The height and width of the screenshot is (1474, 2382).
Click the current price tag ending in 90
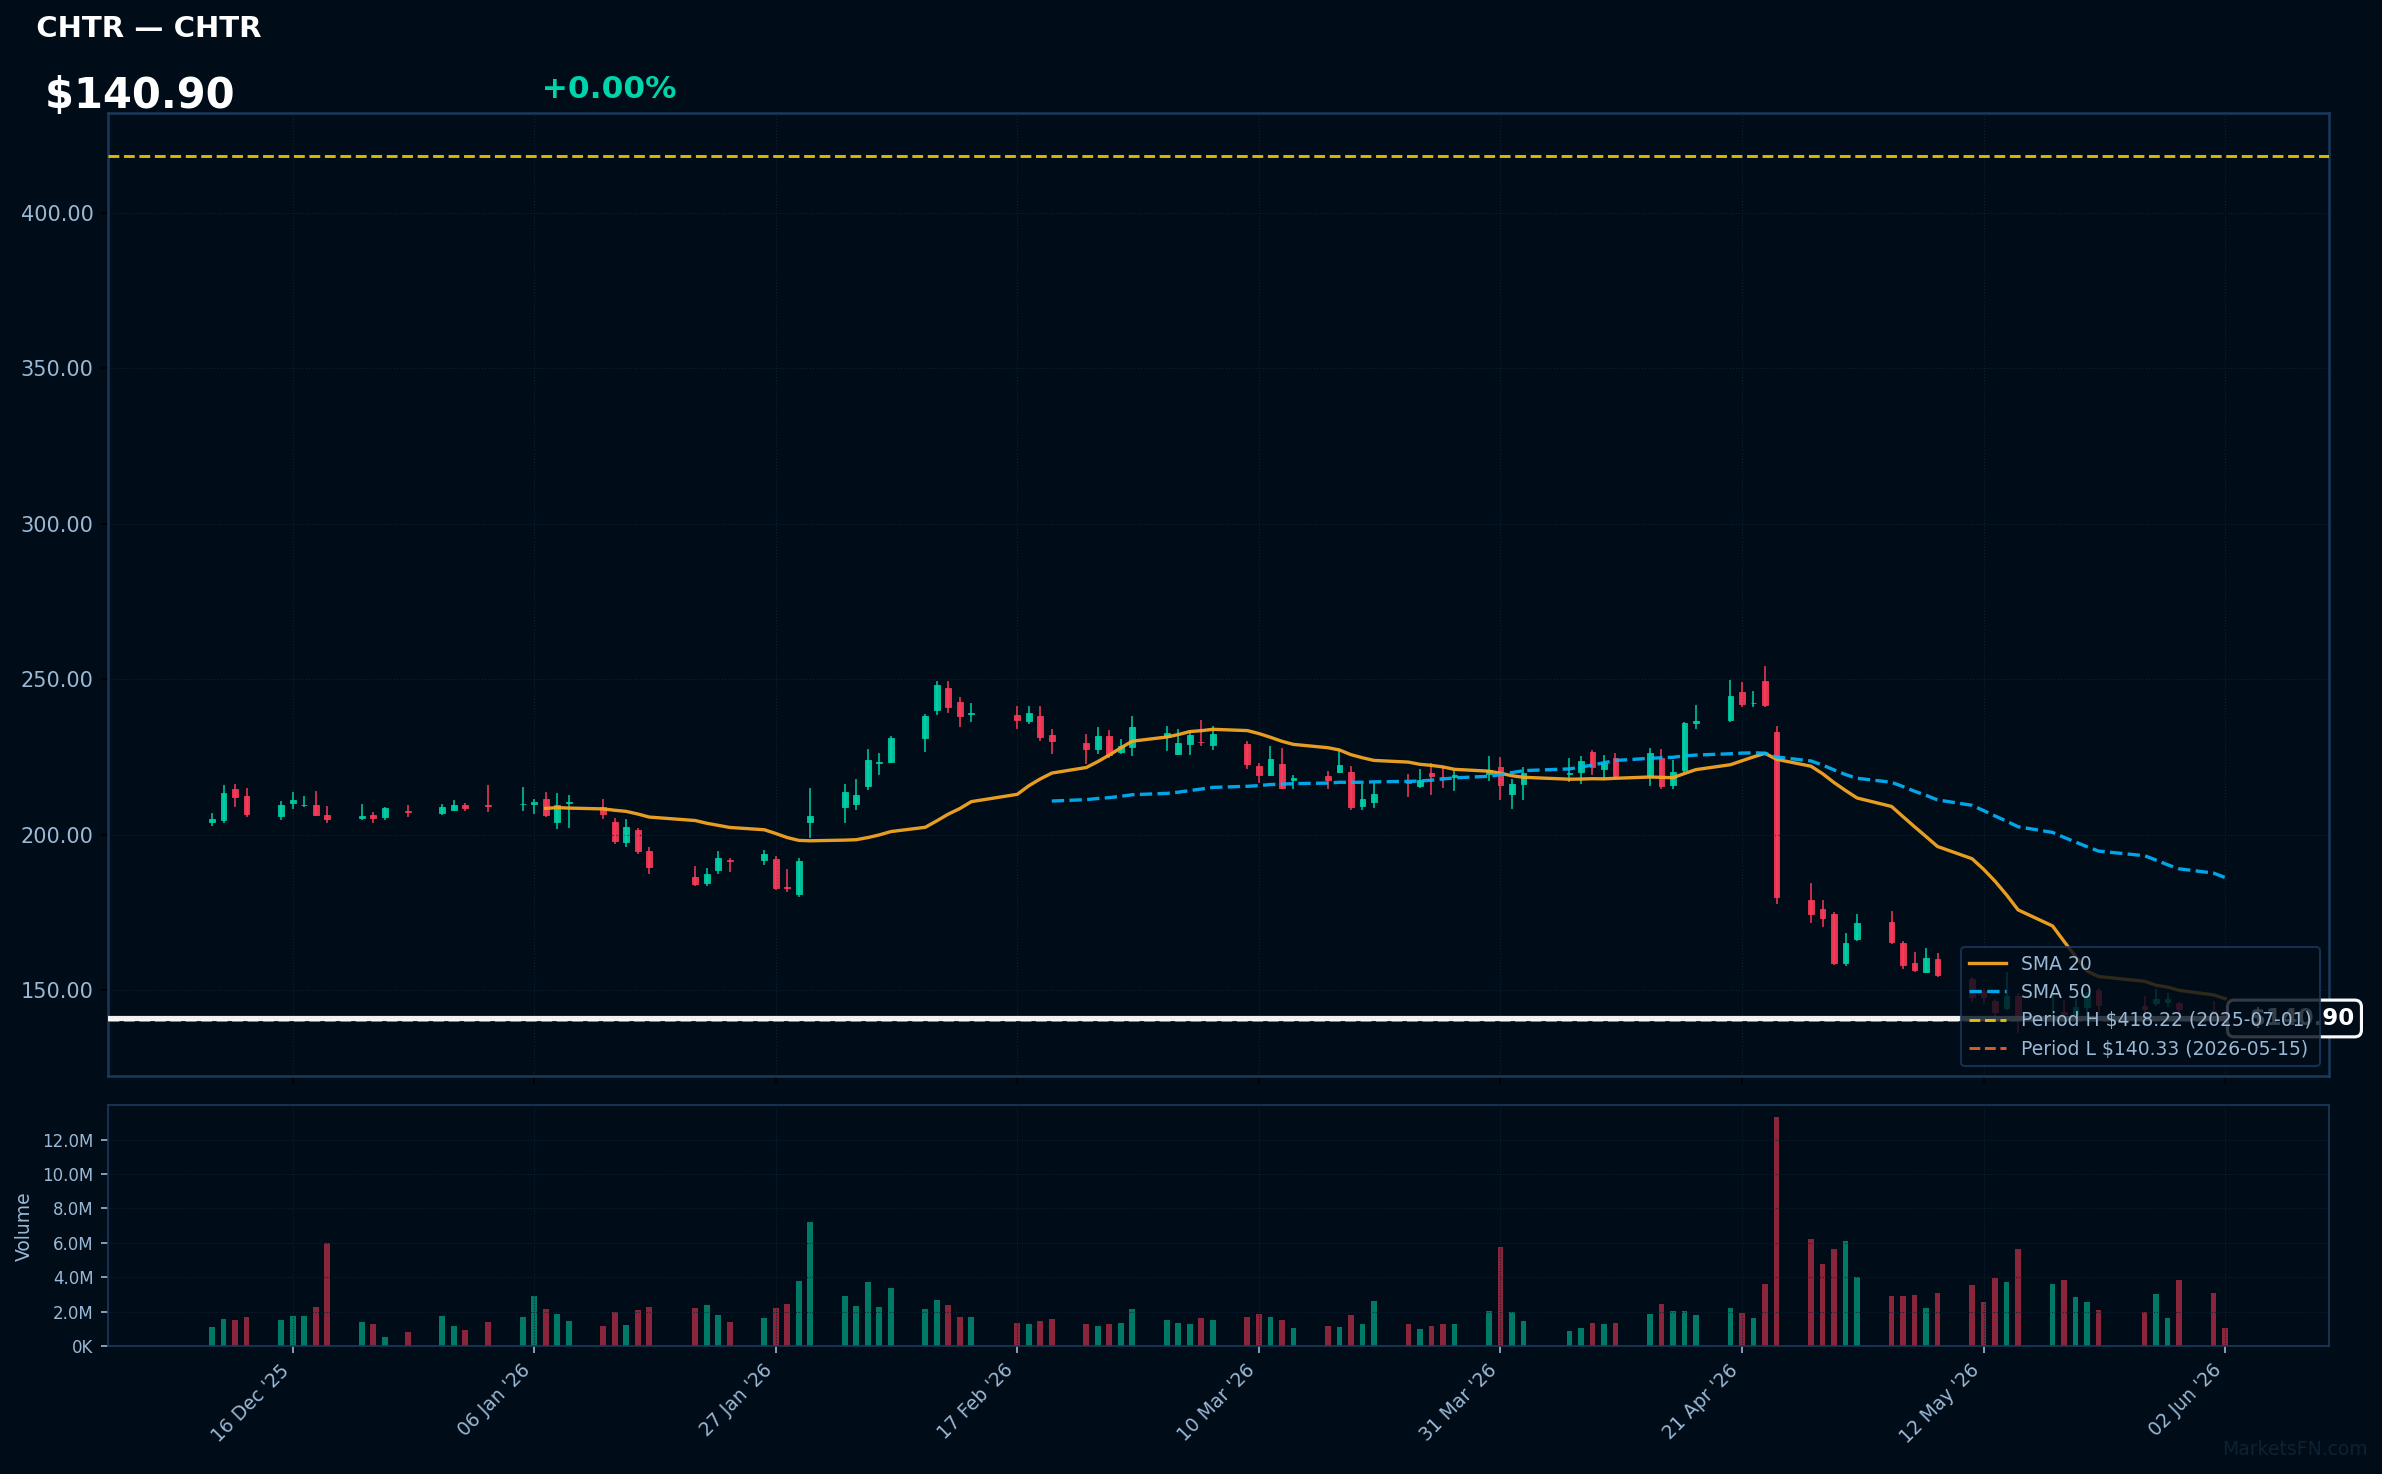click(x=2294, y=1018)
